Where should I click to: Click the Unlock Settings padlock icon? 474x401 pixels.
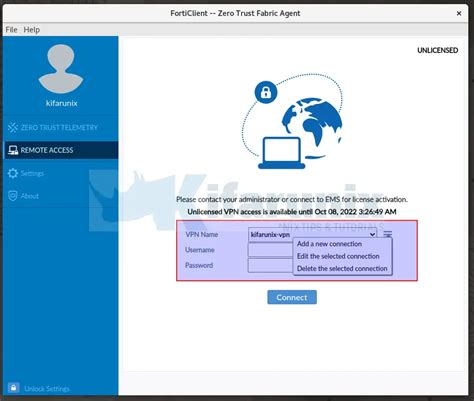13,388
